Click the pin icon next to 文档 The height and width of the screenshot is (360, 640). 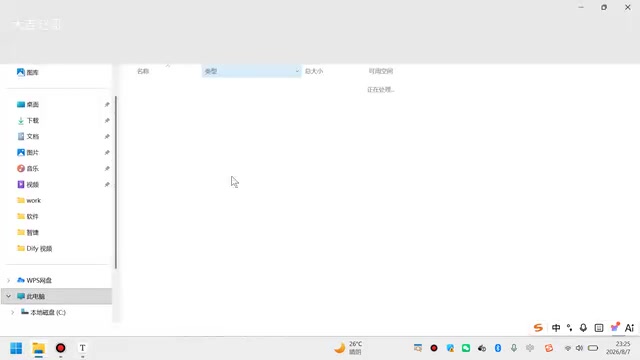pyautogui.click(x=107, y=136)
